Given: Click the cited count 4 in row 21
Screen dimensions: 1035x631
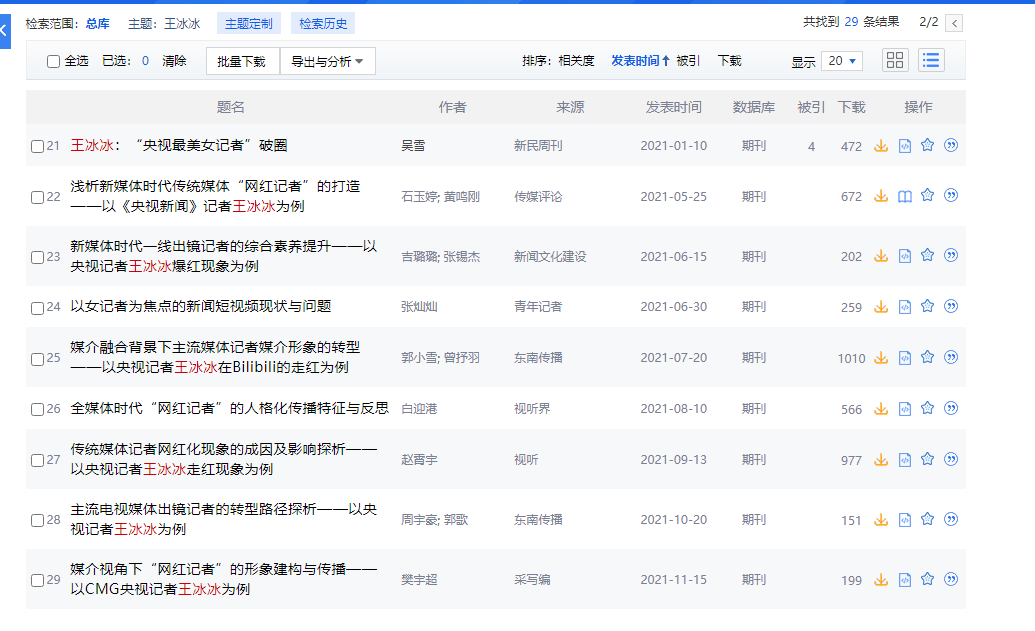Looking at the screenshot, I should [x=811, y=147].
